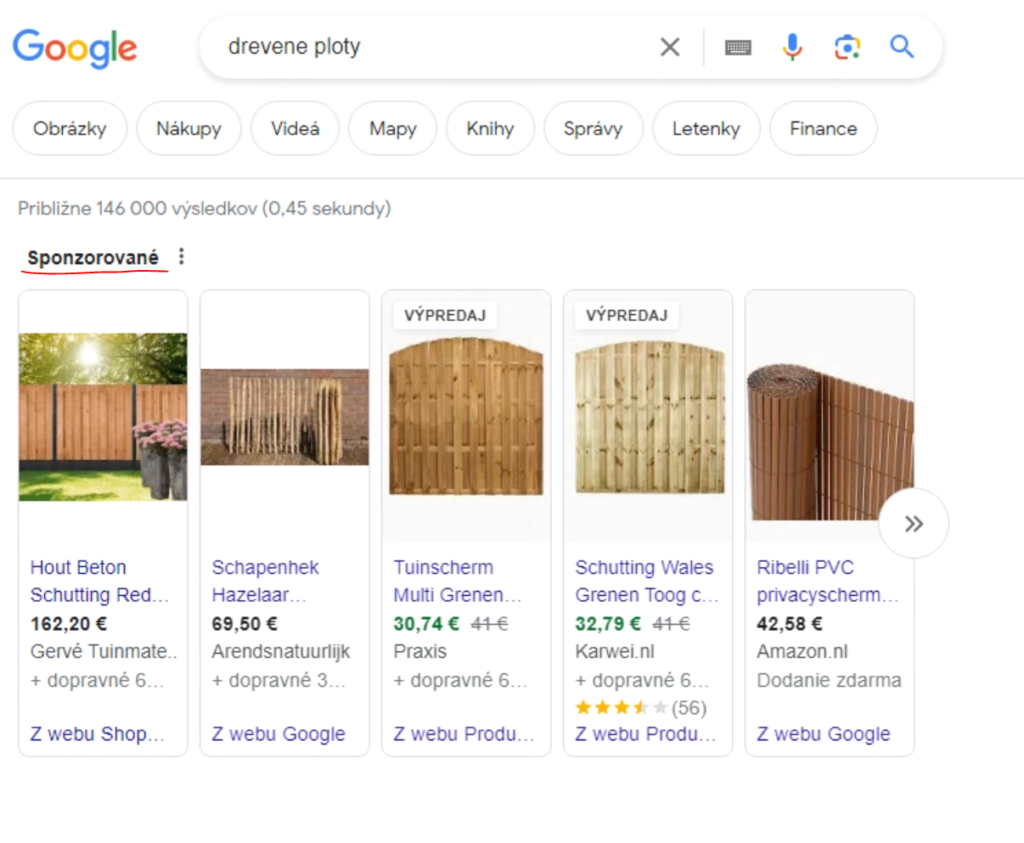This screenshot has height=843, width=1024.
Task: Click the 42,58 € price
Action: pos(790,624)
